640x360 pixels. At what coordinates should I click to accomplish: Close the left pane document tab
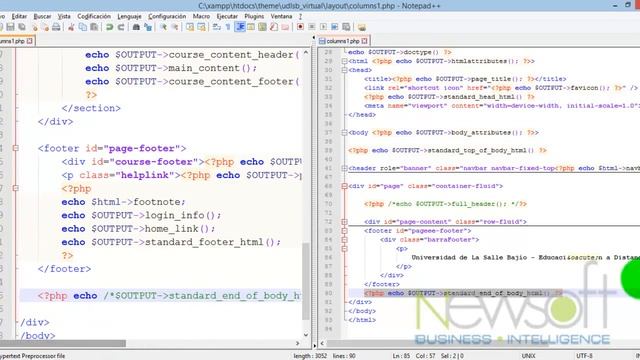[x=29, y=41]
